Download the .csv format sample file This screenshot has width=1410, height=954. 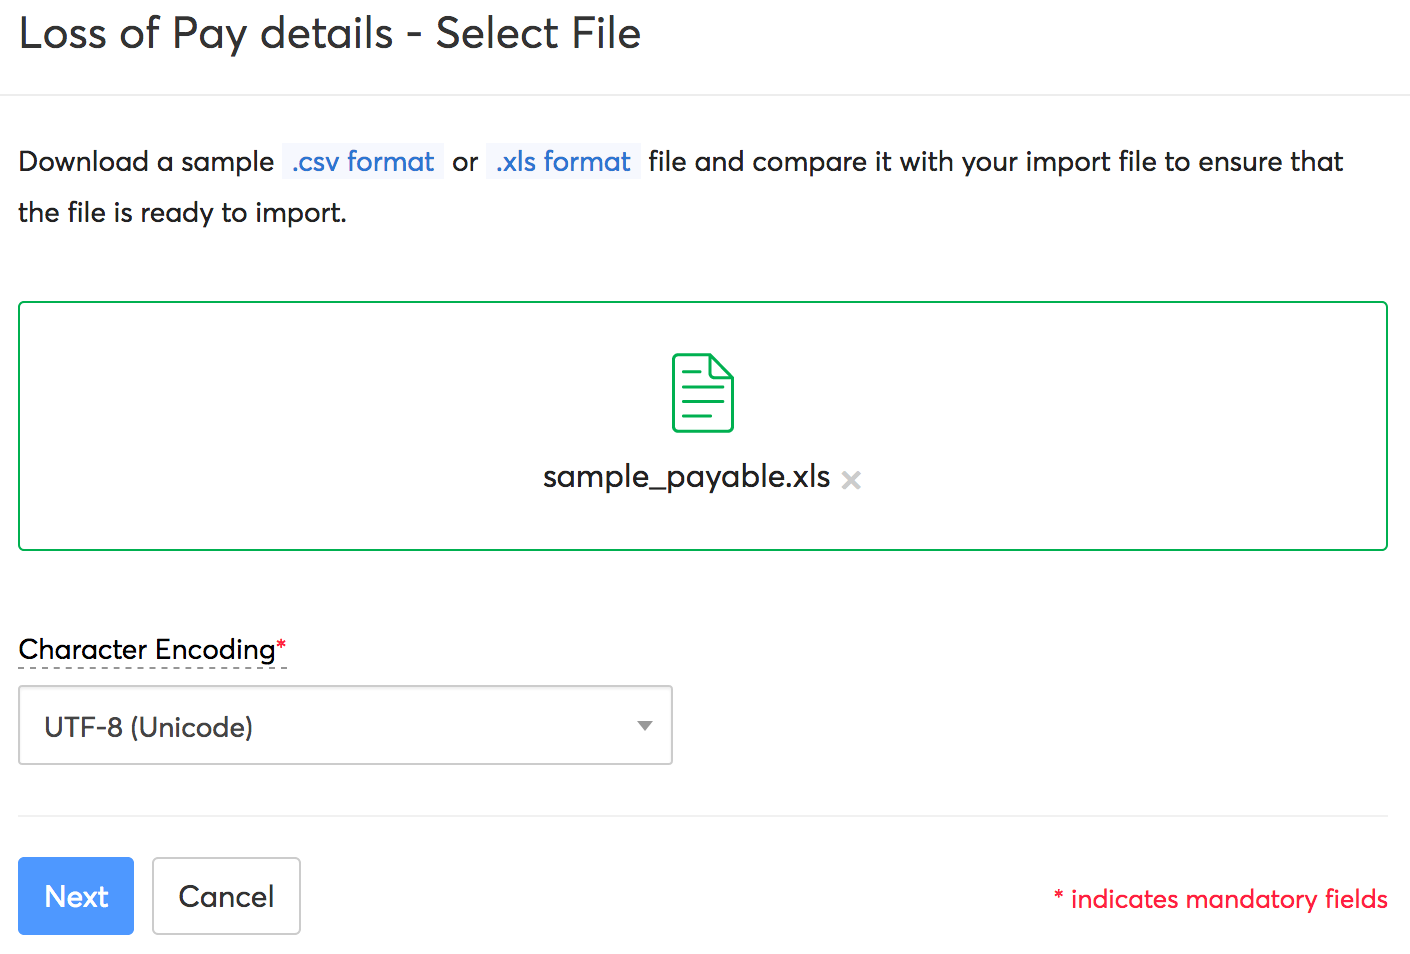click(x=362, y=161)
